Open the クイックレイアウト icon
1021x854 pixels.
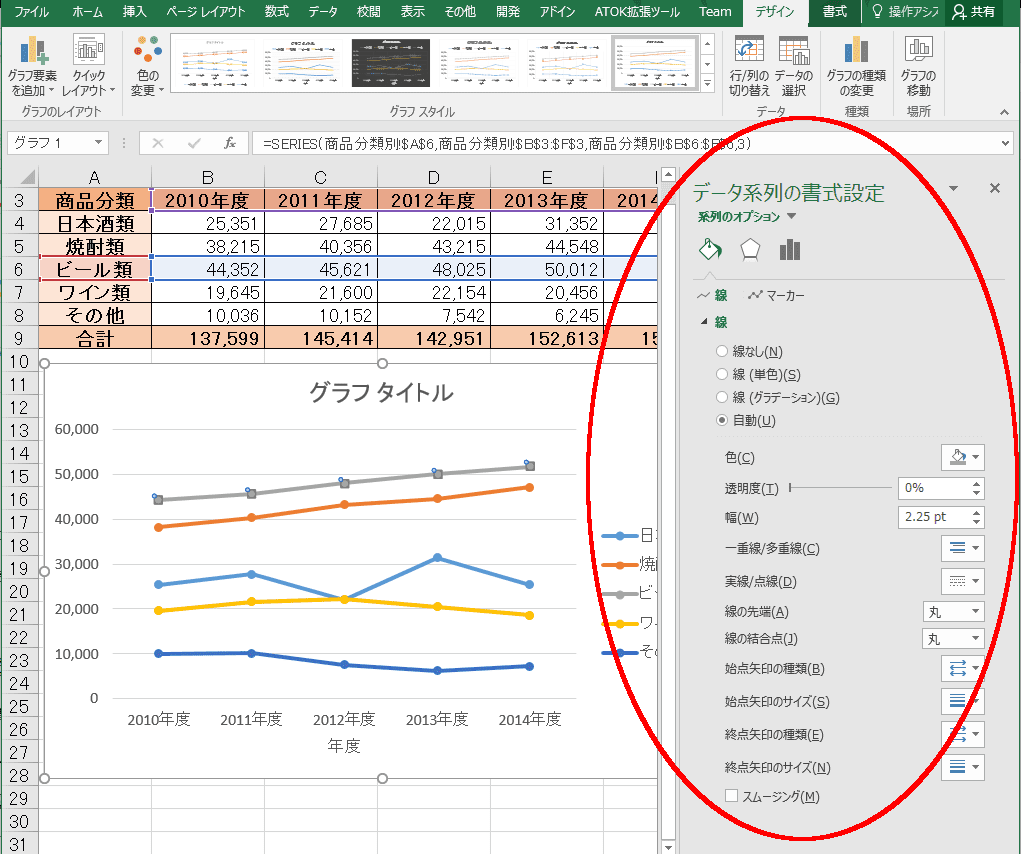click(89, 51)
